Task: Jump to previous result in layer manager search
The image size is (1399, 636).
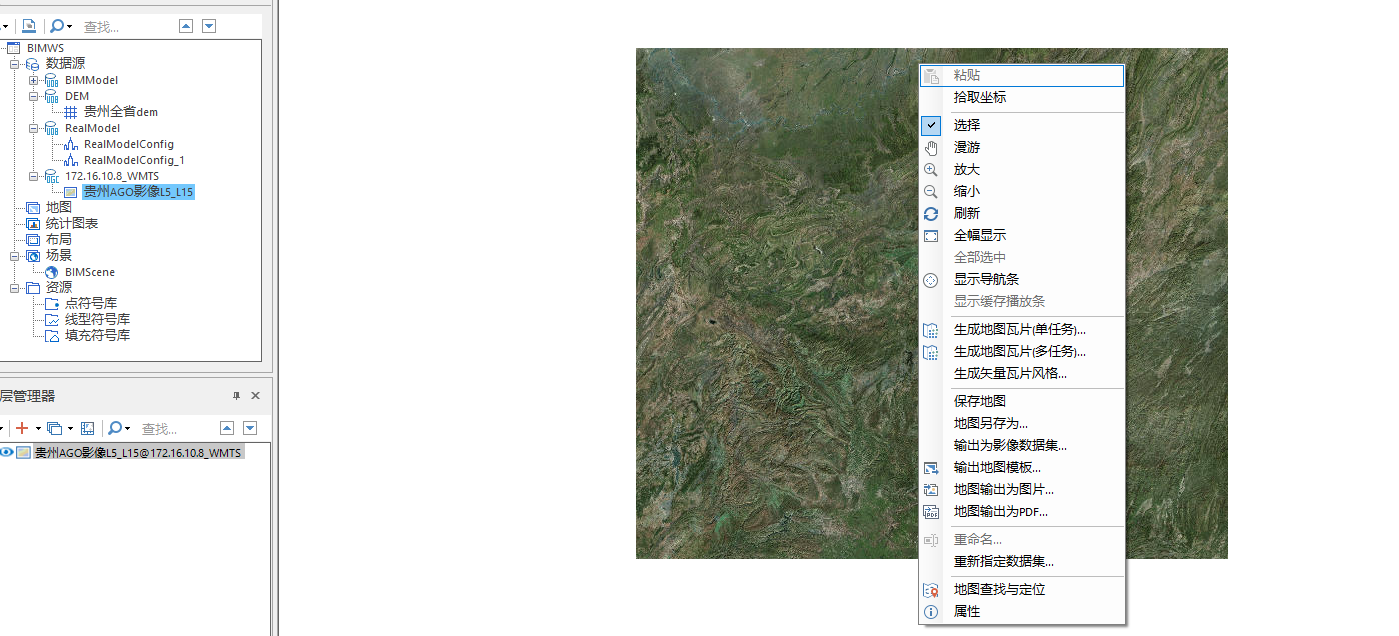Action: click(x=227, y=428)
